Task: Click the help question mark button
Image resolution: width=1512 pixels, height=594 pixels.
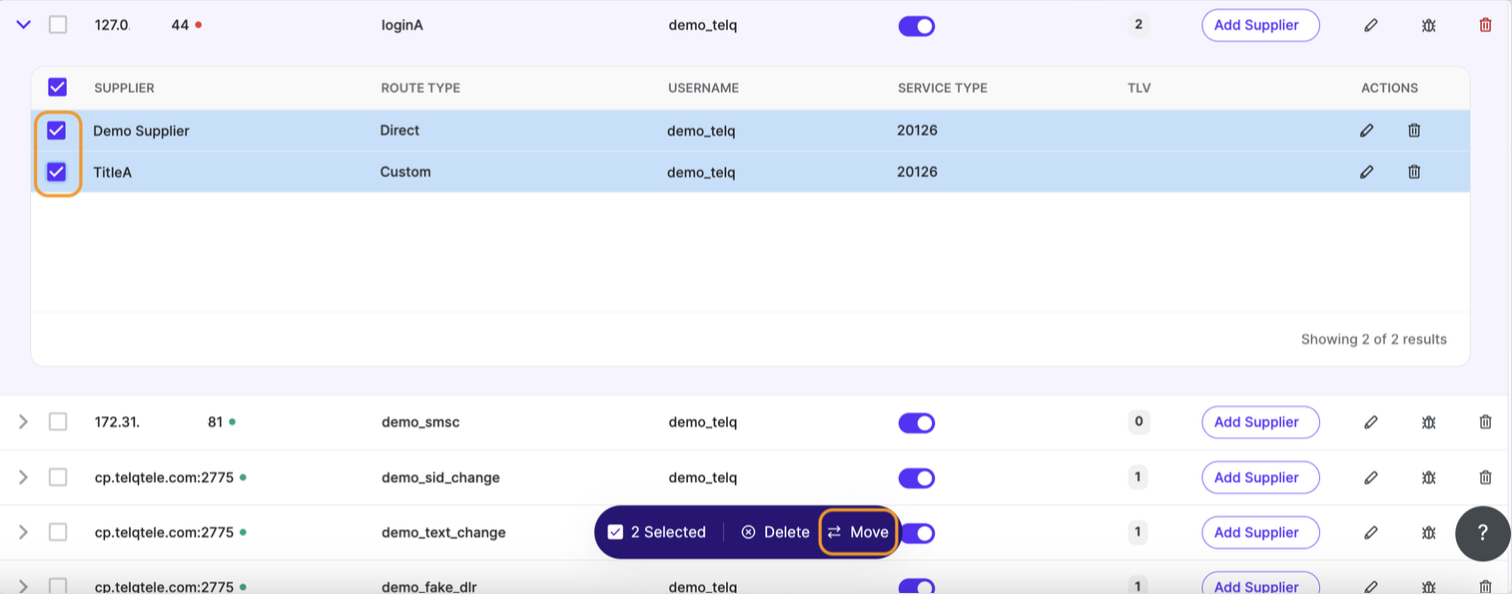Action: pyautogui.click(x=1482, y=533)
